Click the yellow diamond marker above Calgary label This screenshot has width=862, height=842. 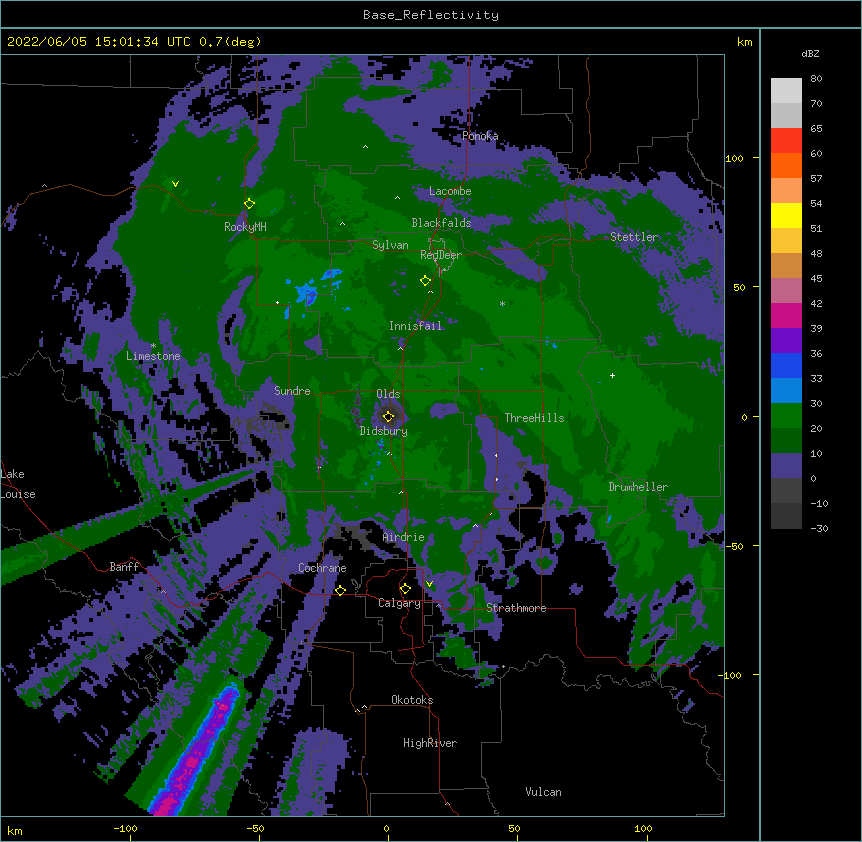pos(405,589)
